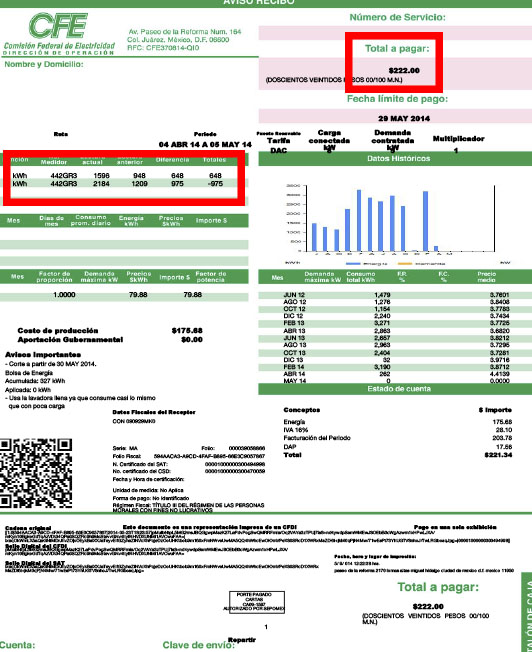Select government contribution amount '$0.00'

click(192, 340)
